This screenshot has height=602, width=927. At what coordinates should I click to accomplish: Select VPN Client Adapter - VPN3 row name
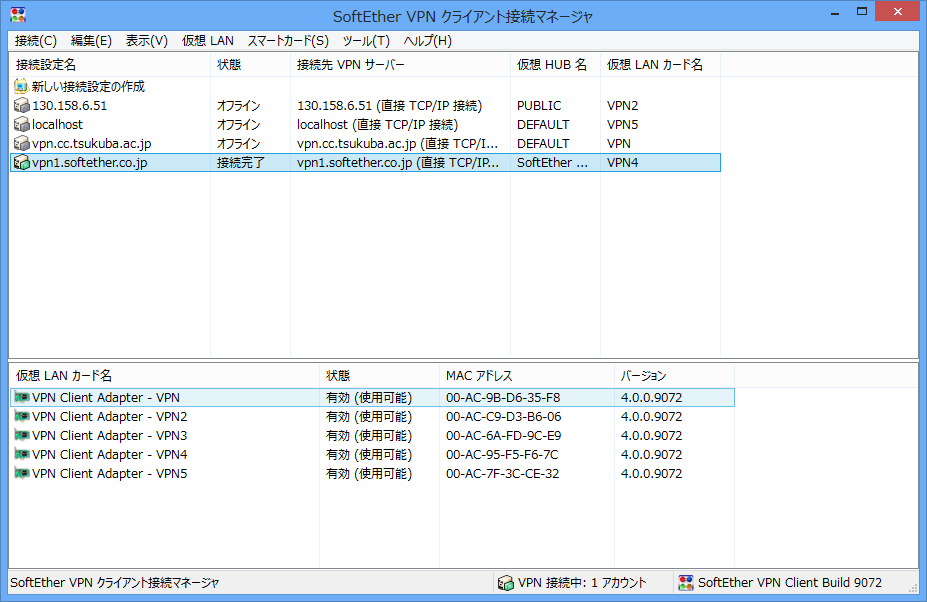109,435
